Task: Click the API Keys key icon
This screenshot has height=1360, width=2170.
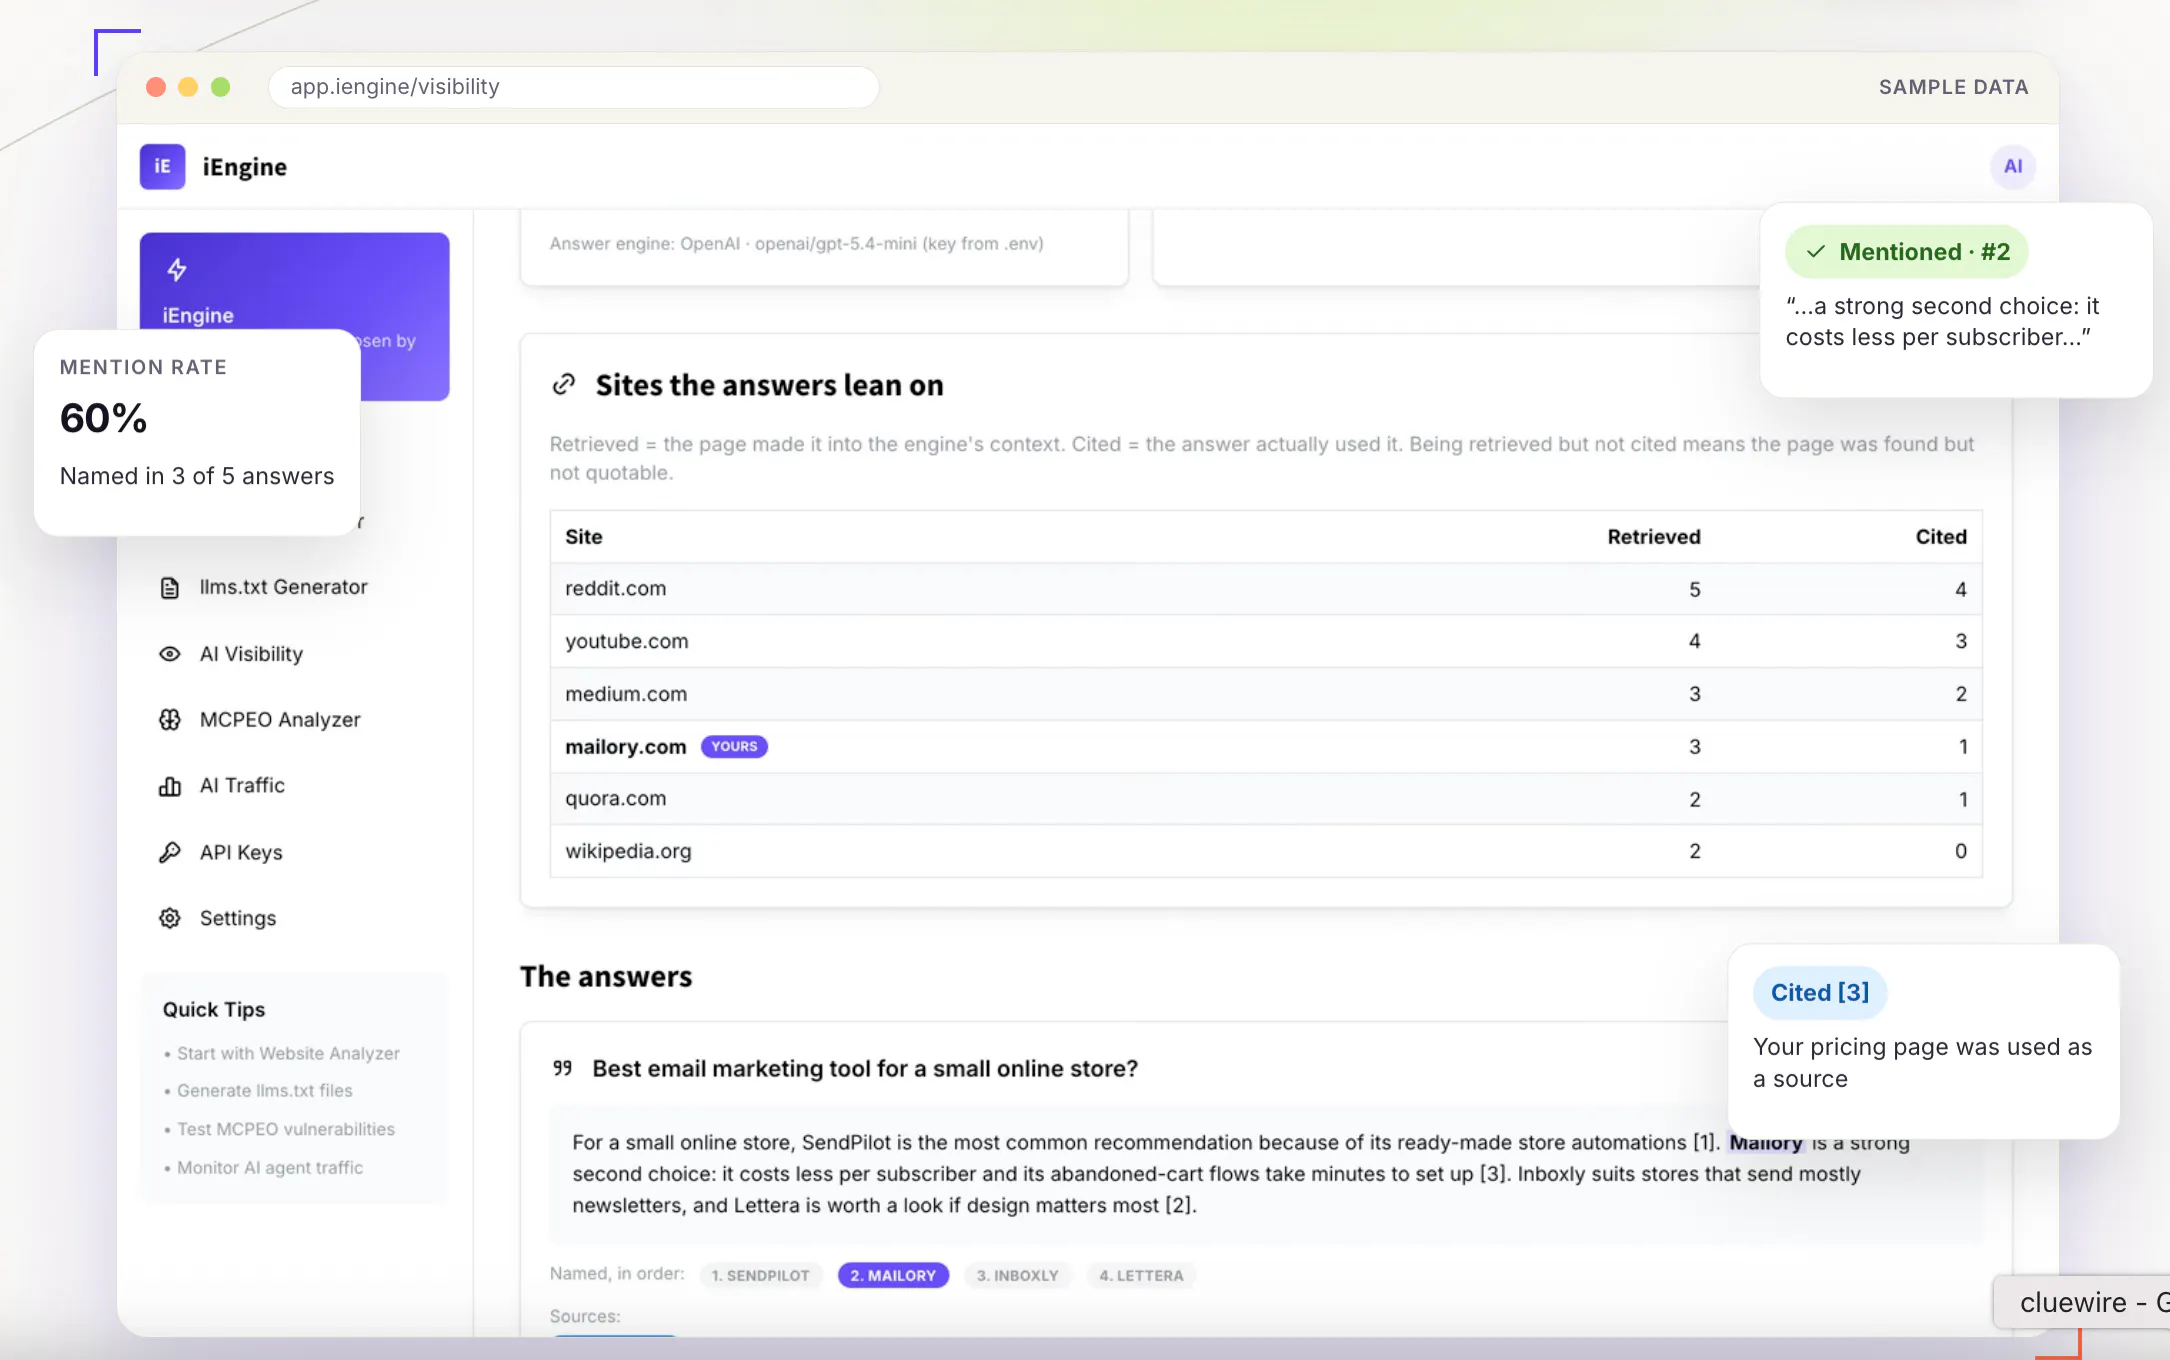Action: click(x=170, y=852)
